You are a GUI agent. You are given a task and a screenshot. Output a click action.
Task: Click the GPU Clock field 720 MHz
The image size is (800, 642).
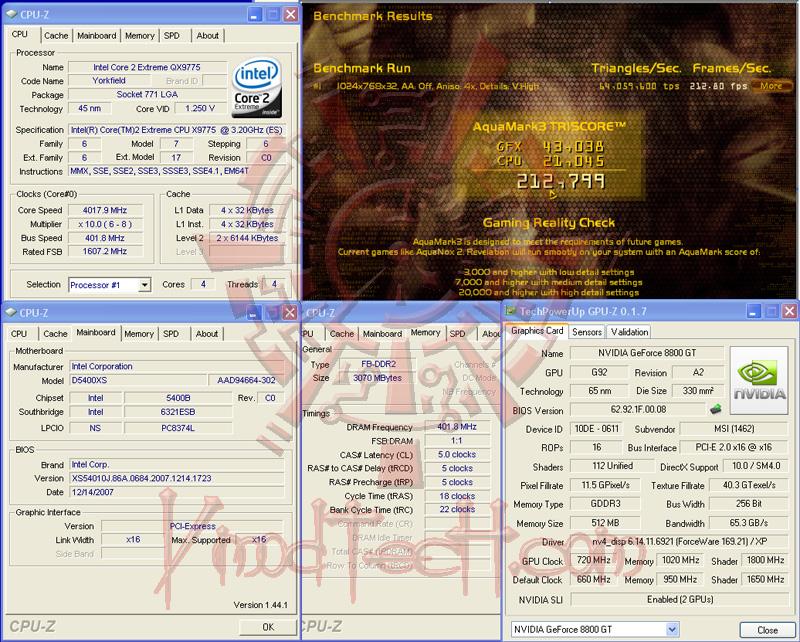point(593,560)
